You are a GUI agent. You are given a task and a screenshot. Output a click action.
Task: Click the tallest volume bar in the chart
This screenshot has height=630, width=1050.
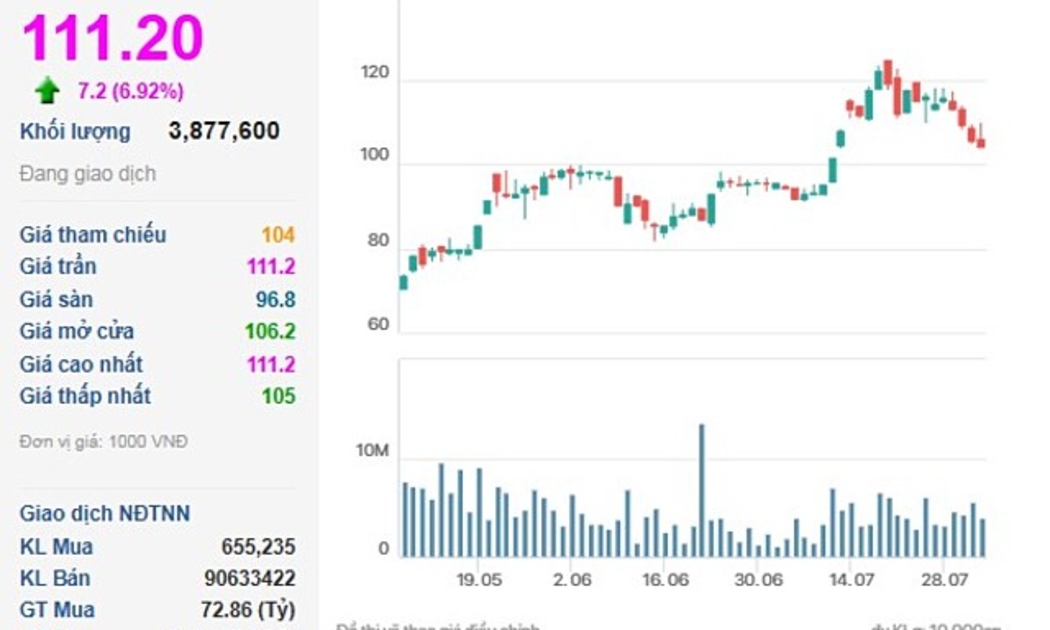[702, 490]
